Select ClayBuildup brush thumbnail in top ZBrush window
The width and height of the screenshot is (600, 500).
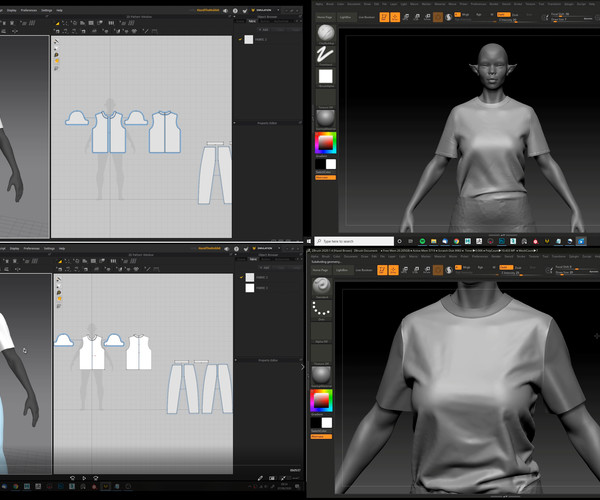[x=326, y=33]
